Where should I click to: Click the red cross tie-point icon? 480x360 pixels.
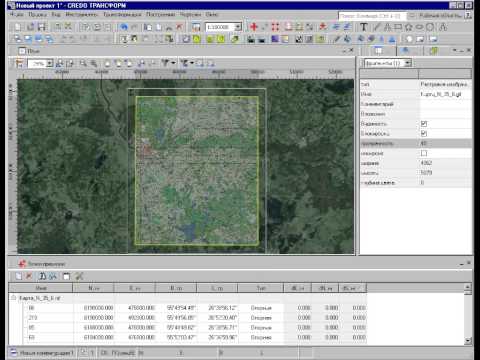(254, 27)
